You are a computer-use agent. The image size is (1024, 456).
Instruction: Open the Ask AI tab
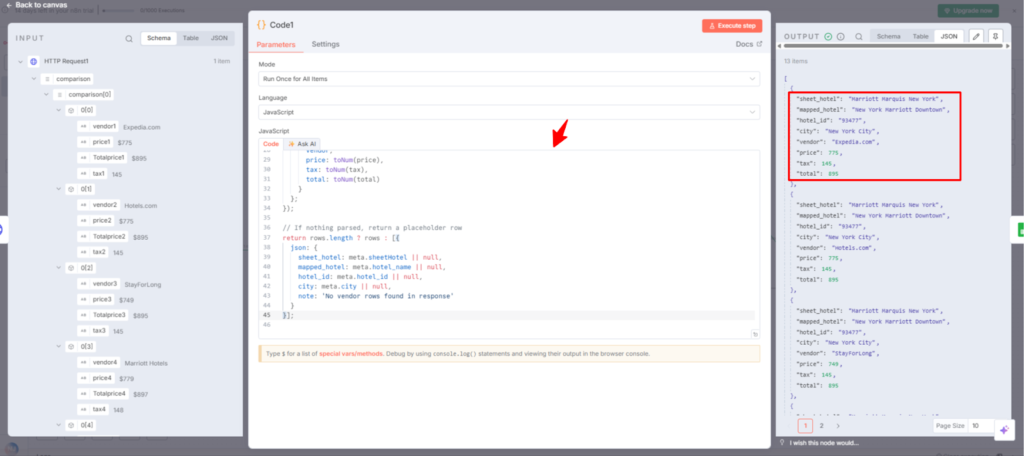point(302,144)
